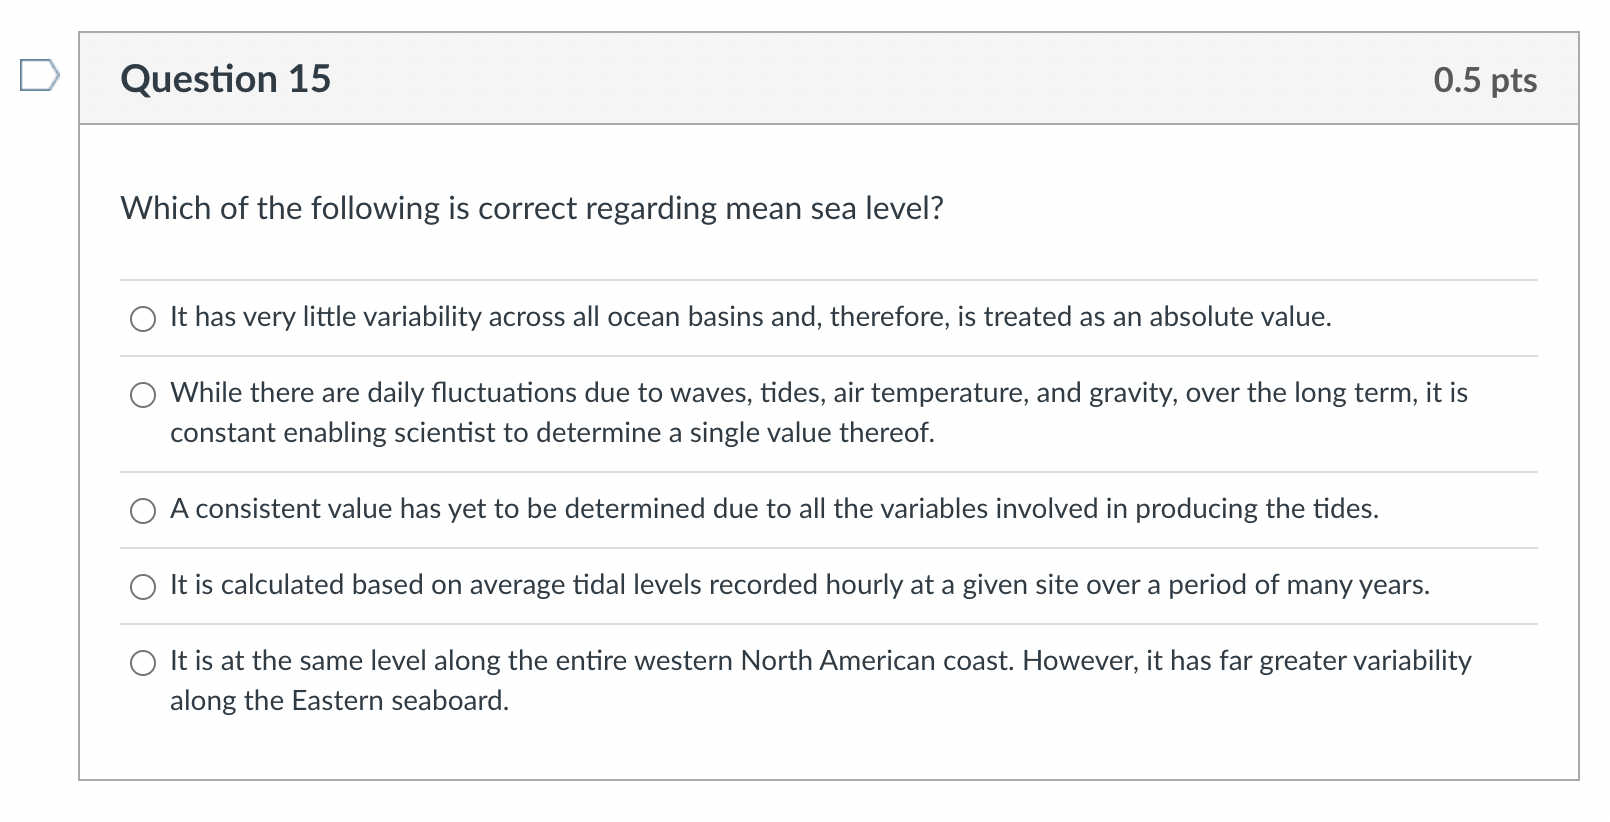
Task: Select radio for 'daily fluctuations' answer option
Action: pyautogui.click(x=144, y=396)
